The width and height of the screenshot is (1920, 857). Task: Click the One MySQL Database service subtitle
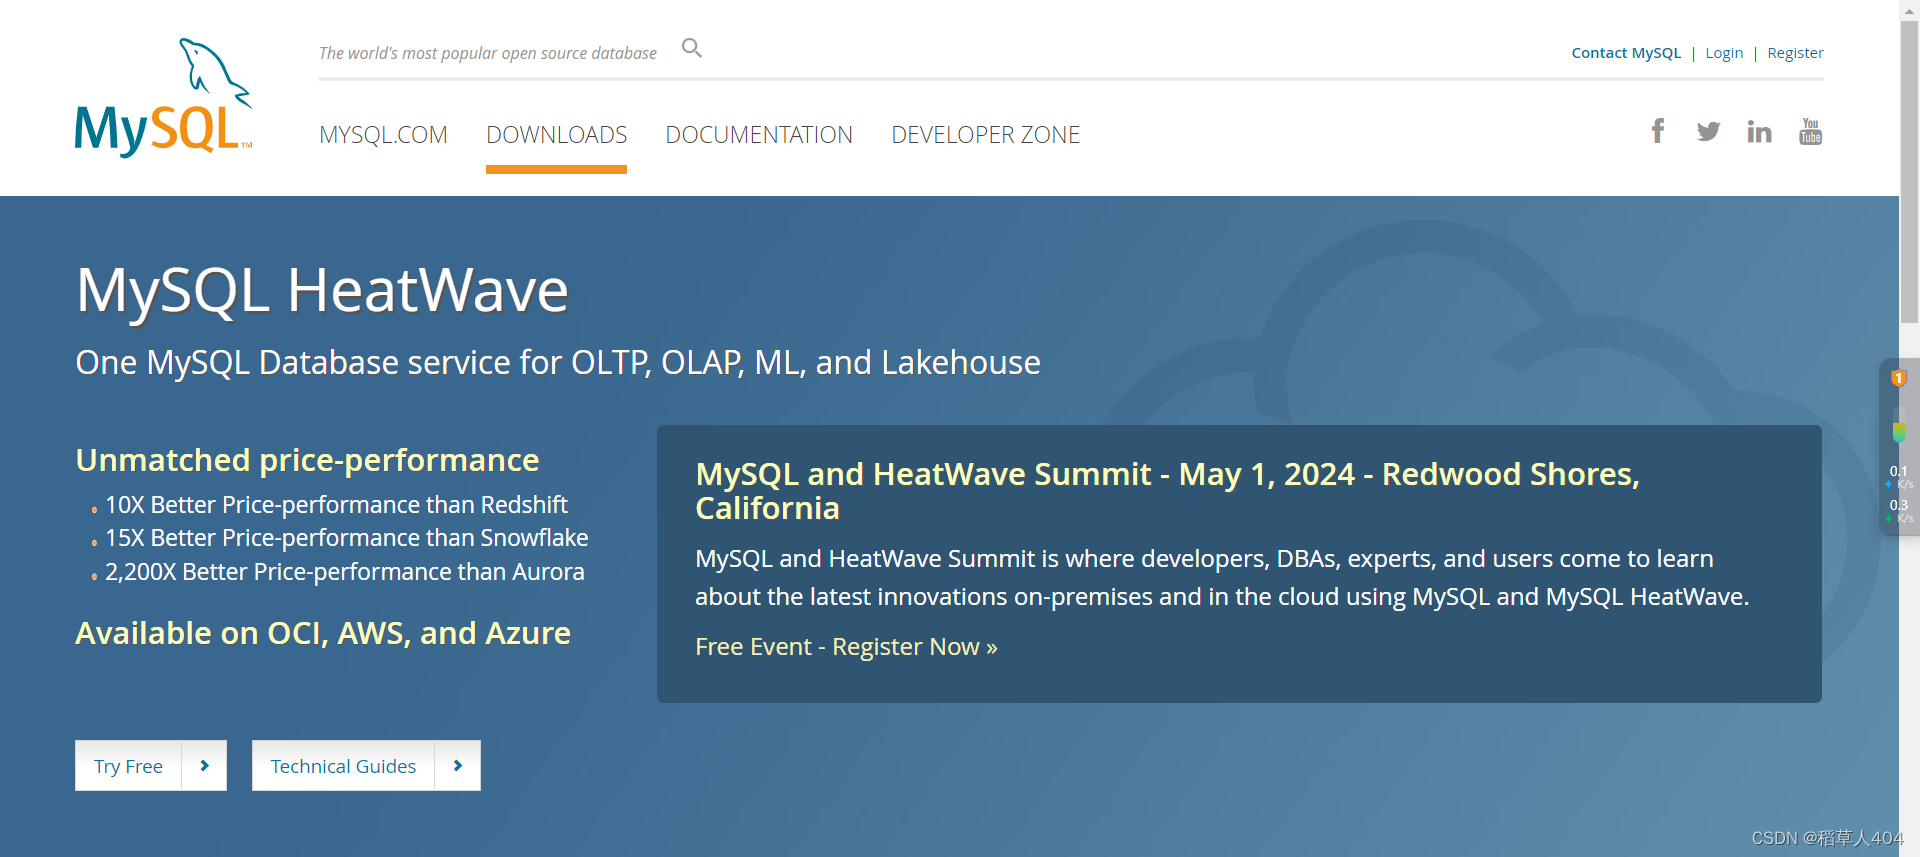point(558,362)
